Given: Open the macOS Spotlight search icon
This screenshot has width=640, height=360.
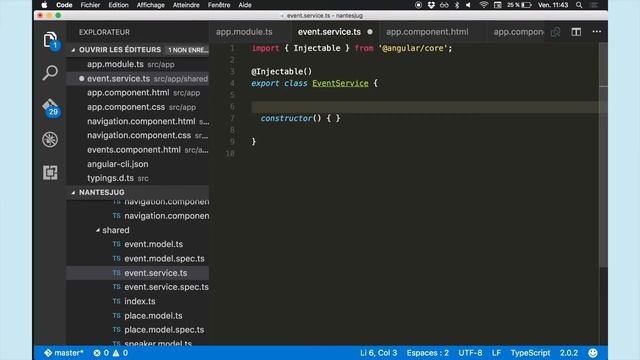Looking at the screenshot, I should click(x=579, y=5).
